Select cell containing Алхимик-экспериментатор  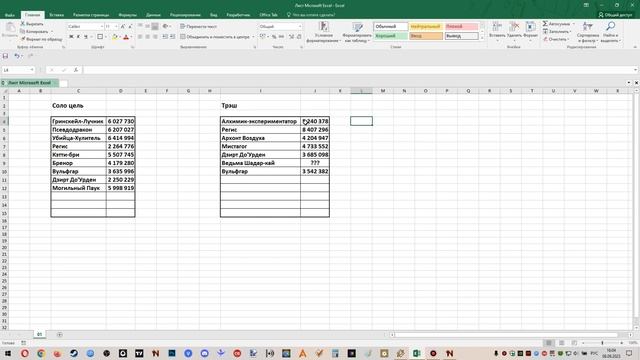click(260, 121)
